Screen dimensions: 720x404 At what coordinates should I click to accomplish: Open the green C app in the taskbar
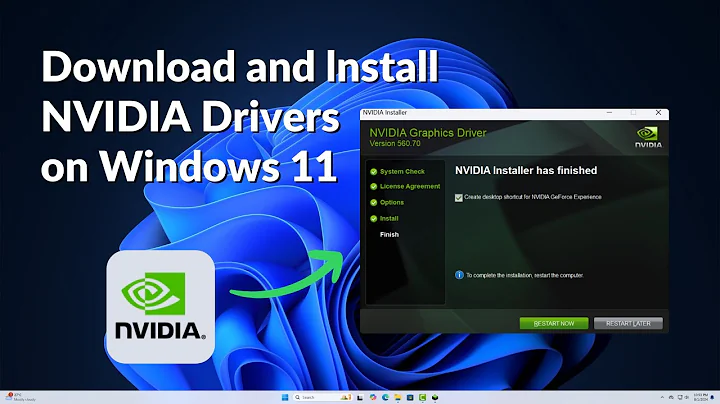(422, 398)
